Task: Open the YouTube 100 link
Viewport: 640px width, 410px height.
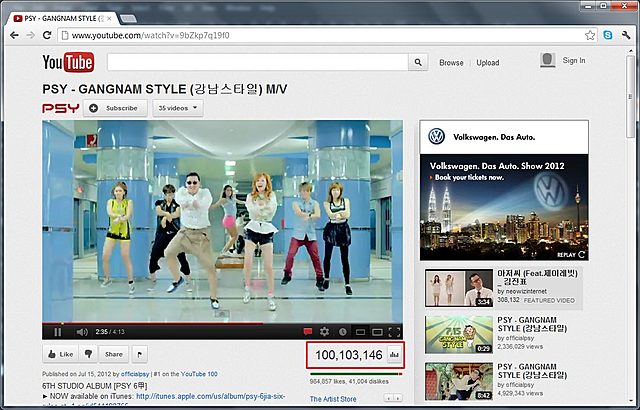Action: pos(199,374)
